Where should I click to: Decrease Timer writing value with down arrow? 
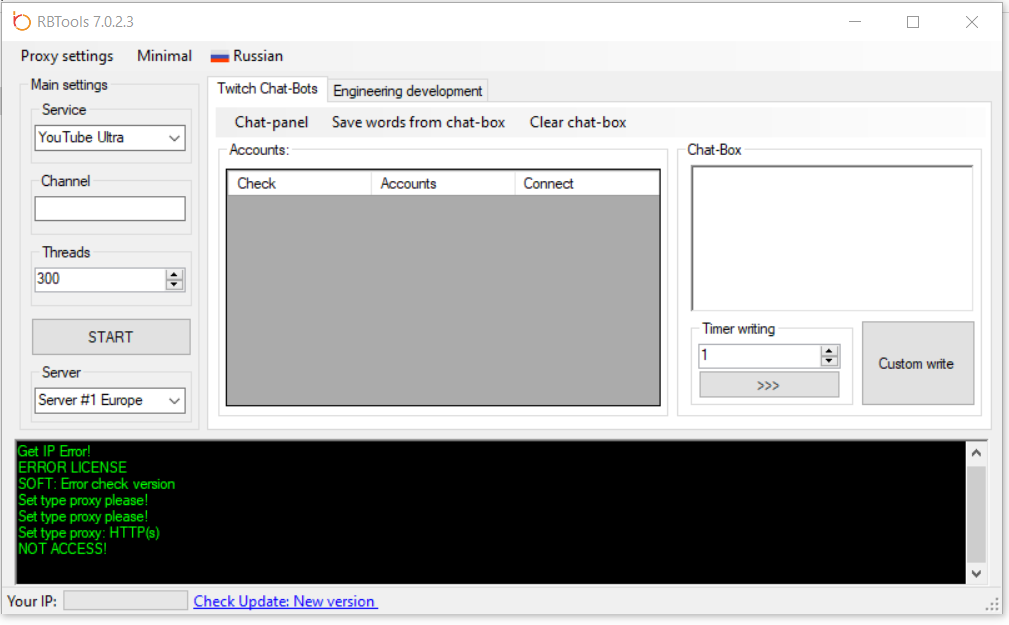(x=829, y=361)
